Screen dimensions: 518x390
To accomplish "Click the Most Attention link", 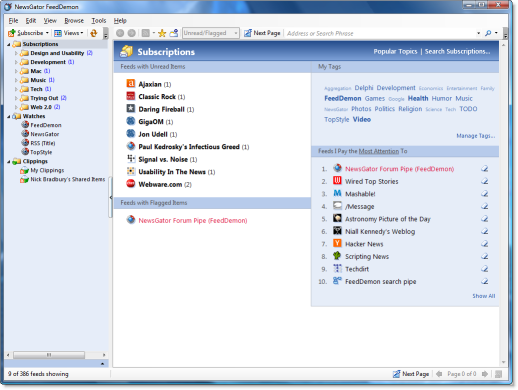I will point(379,151).
